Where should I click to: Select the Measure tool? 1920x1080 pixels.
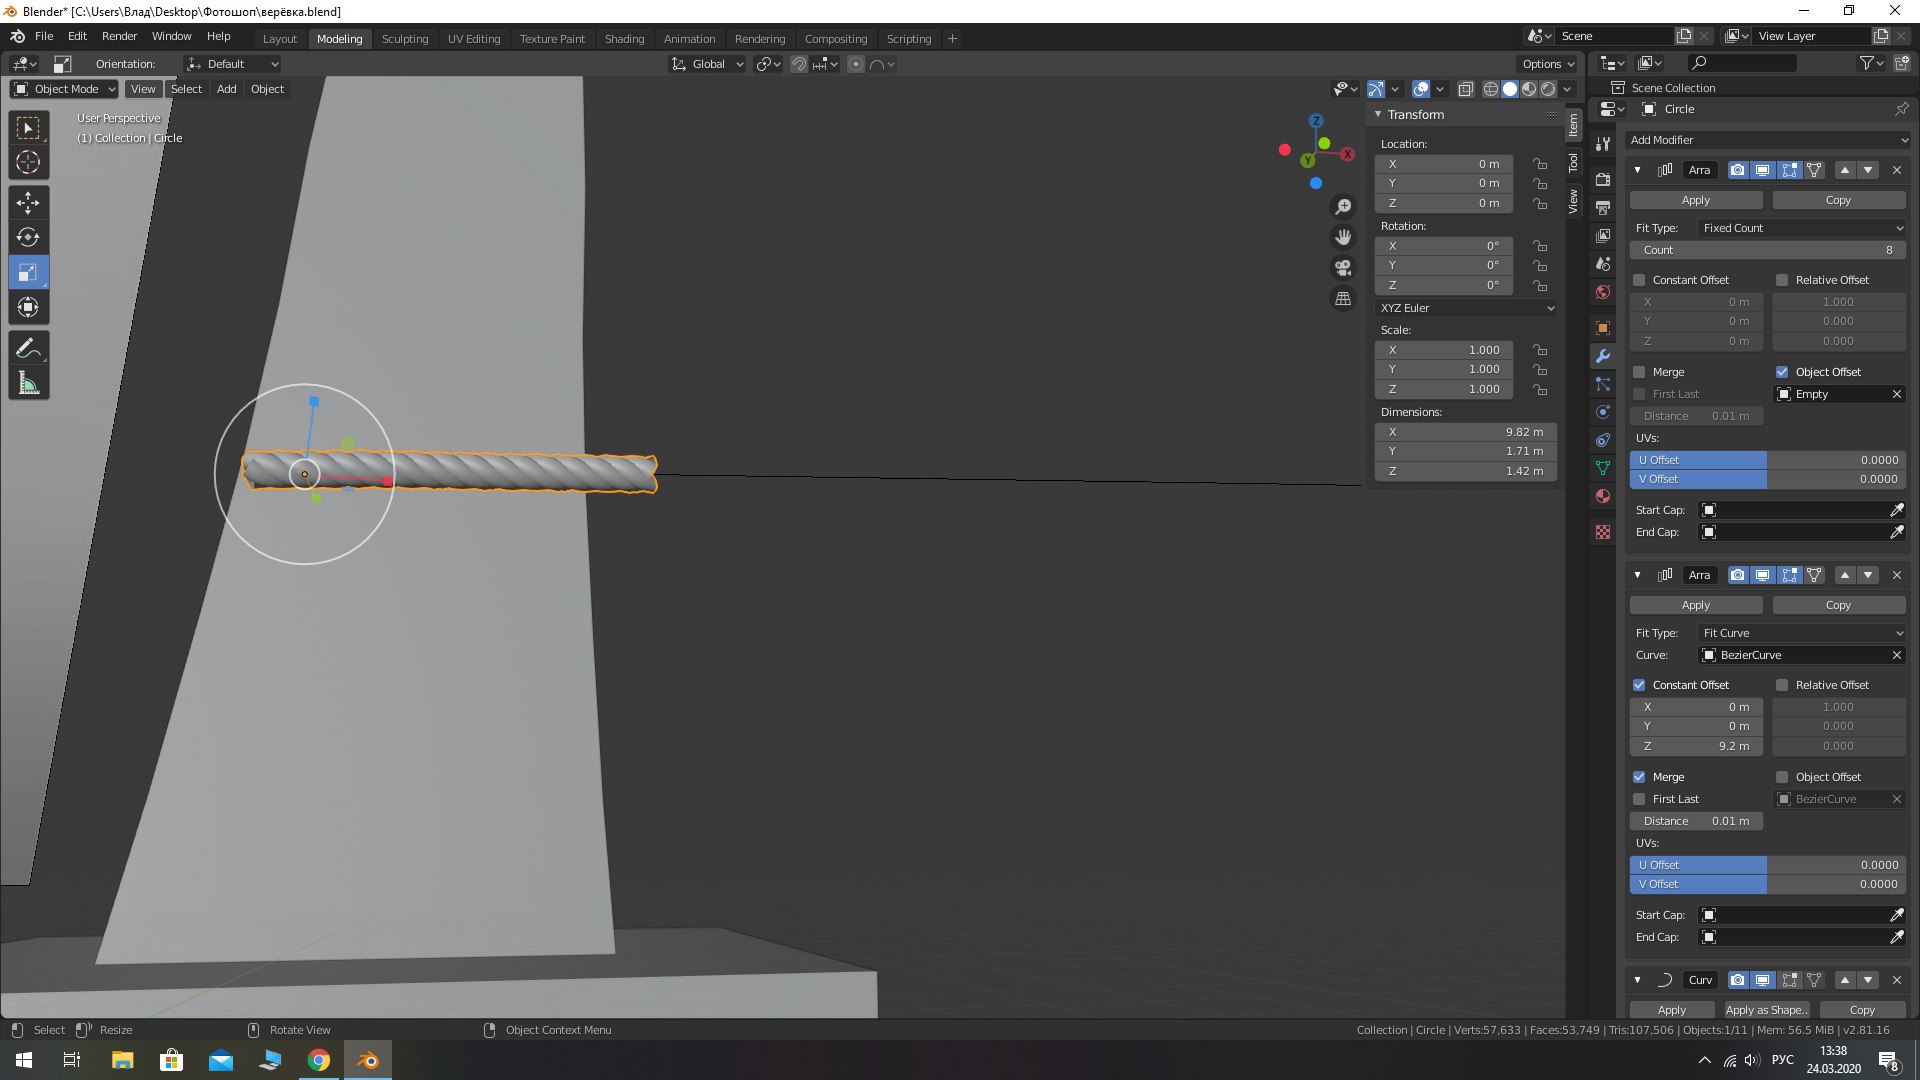pos(28,383)
